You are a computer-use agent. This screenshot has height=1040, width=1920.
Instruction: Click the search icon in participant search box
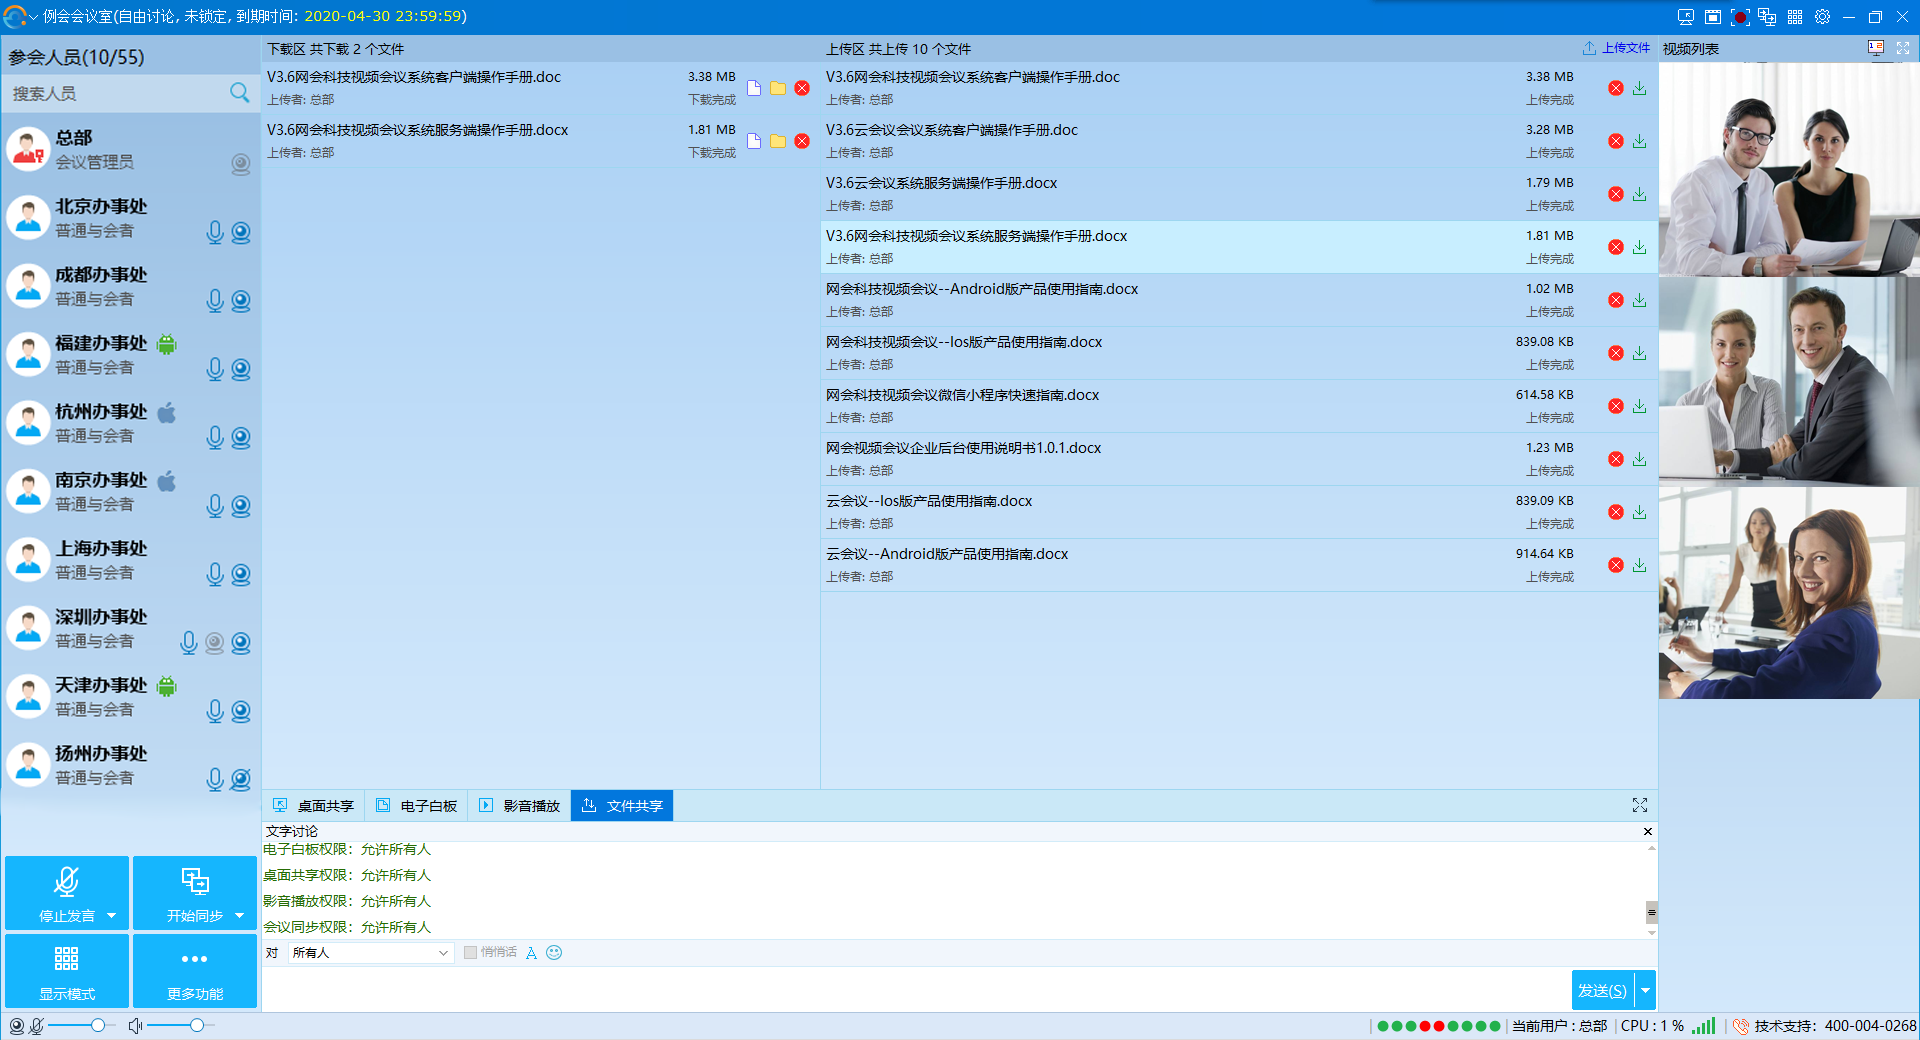[239, 93]
